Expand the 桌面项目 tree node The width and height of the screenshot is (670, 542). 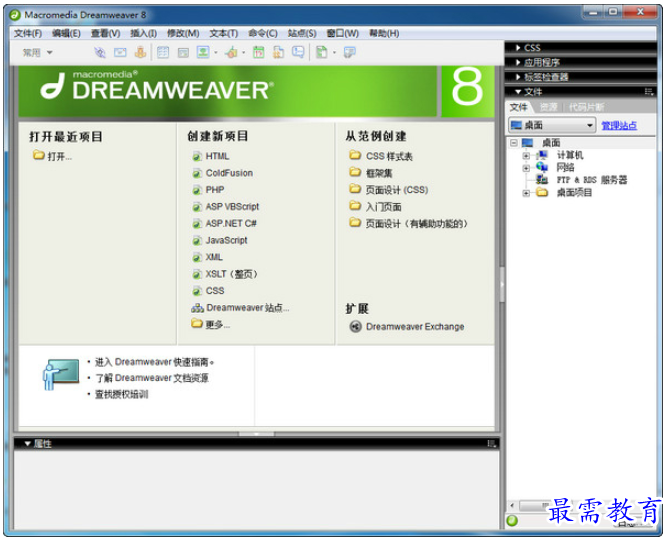pyautogui.click(x=526, y=194)
